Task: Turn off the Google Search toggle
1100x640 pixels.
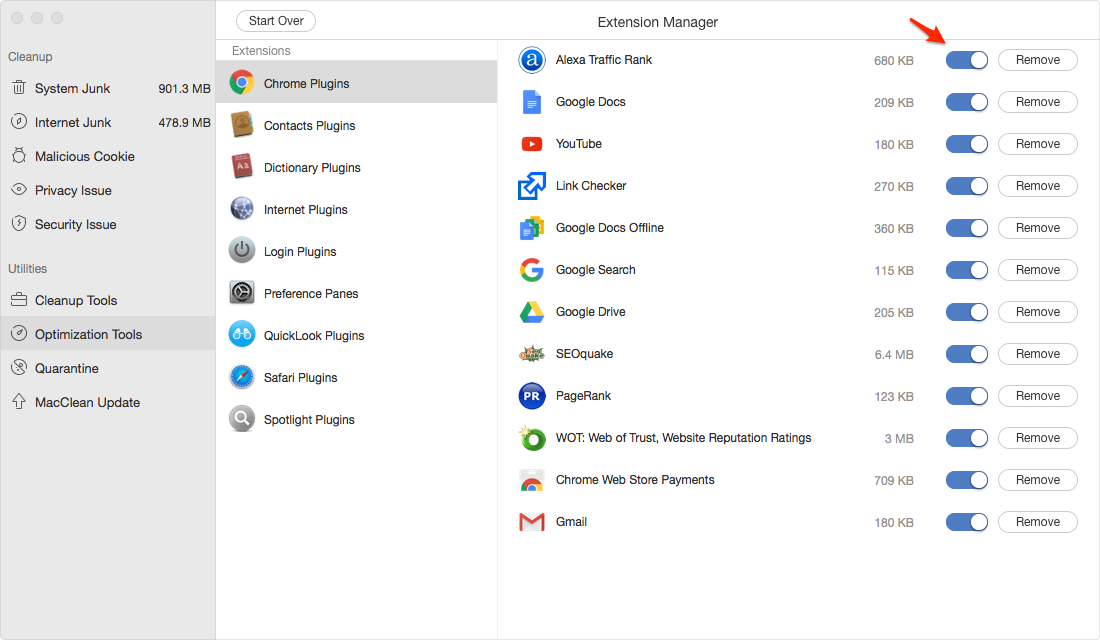Action: pyautogui.click(x=967, y=270)
